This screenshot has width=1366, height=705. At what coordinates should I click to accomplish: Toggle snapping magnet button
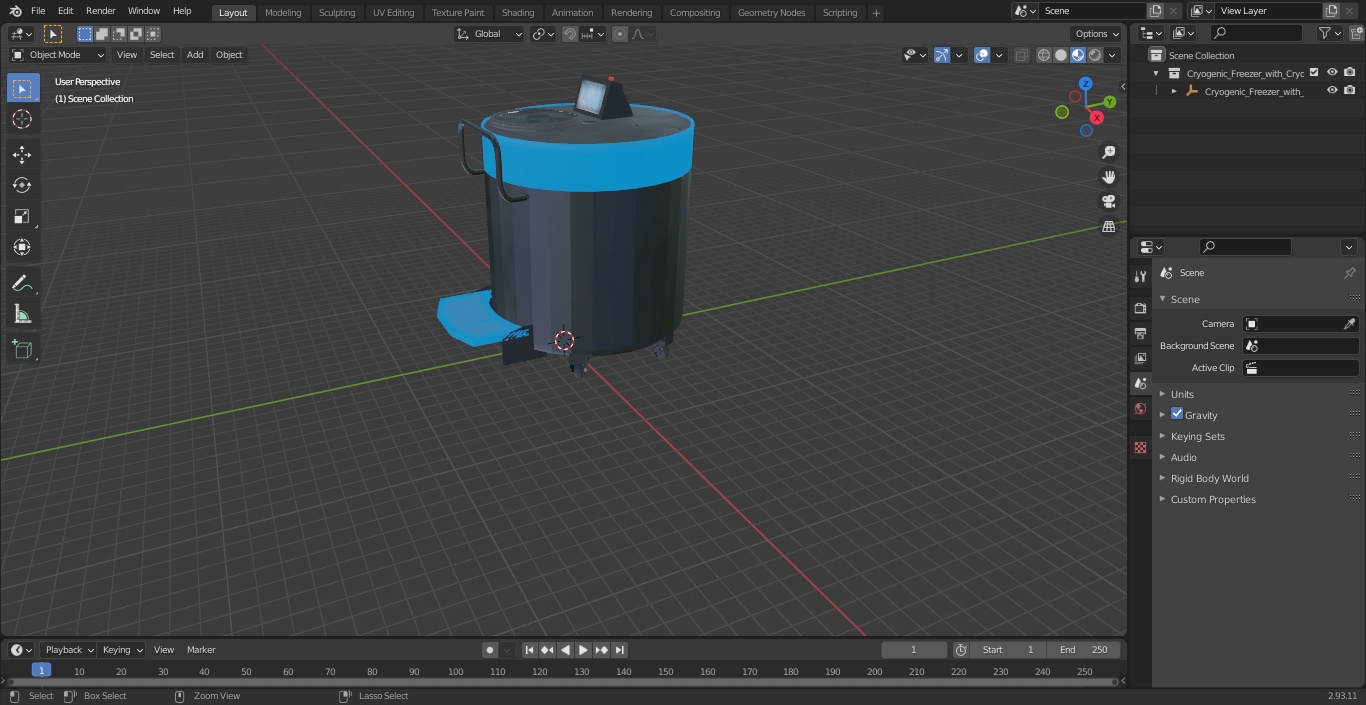(x=569, y=34)
